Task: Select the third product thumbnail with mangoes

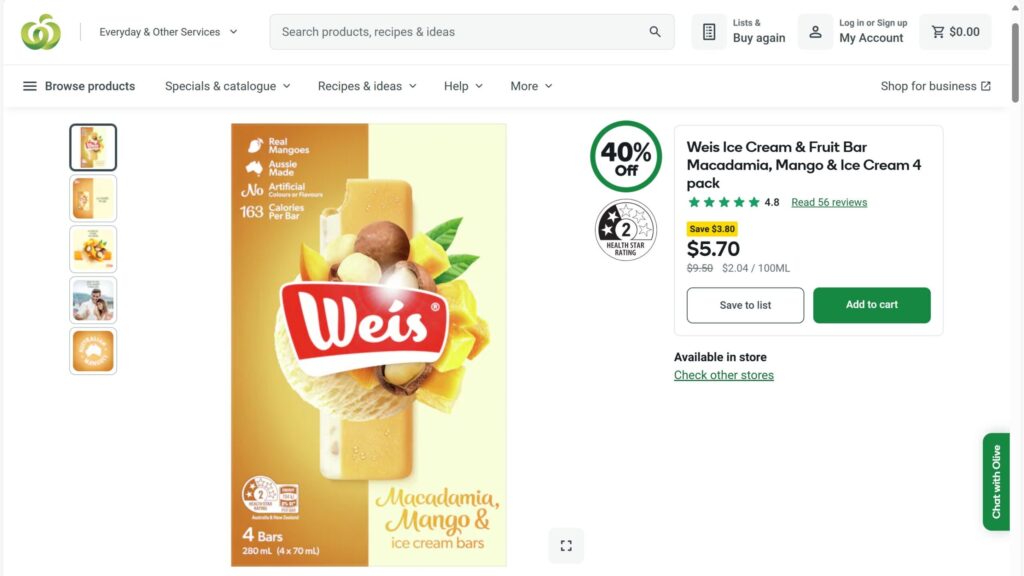Action: point(93,249)
